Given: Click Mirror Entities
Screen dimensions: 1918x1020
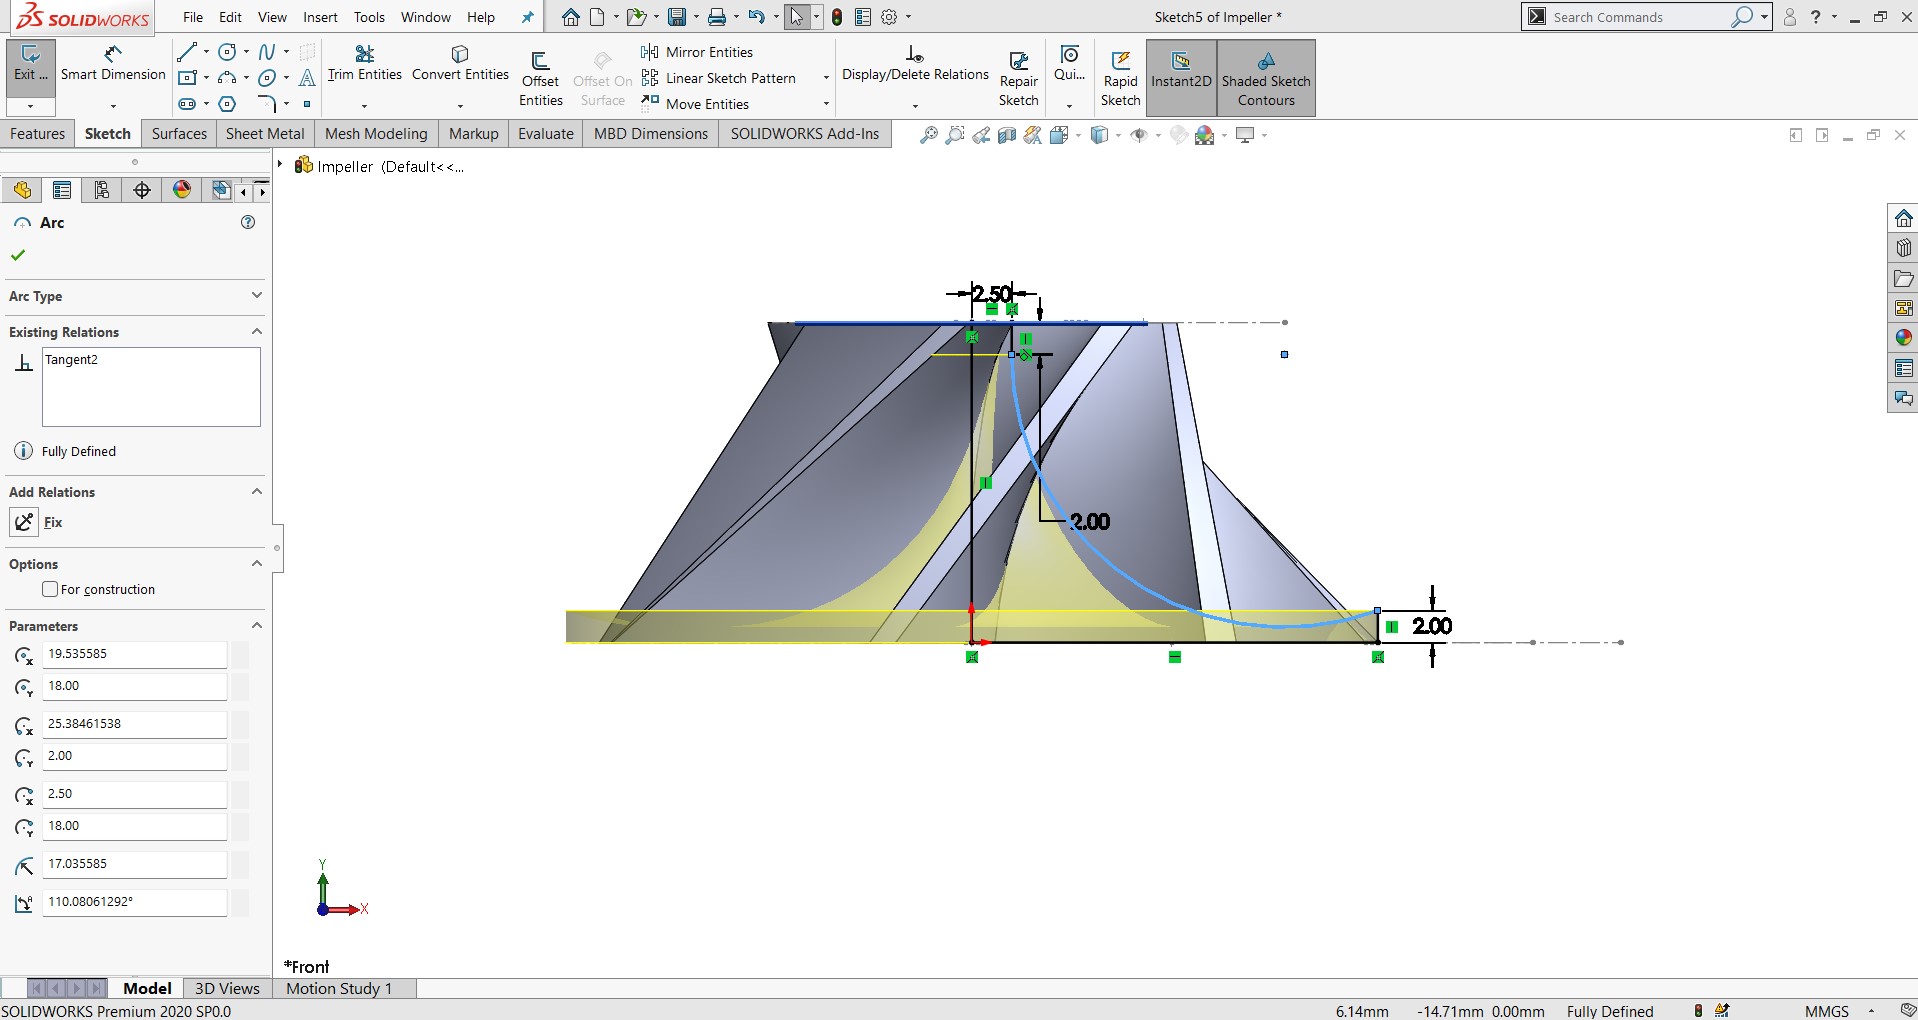Looking at the screenshot, I should coord(697,52).
